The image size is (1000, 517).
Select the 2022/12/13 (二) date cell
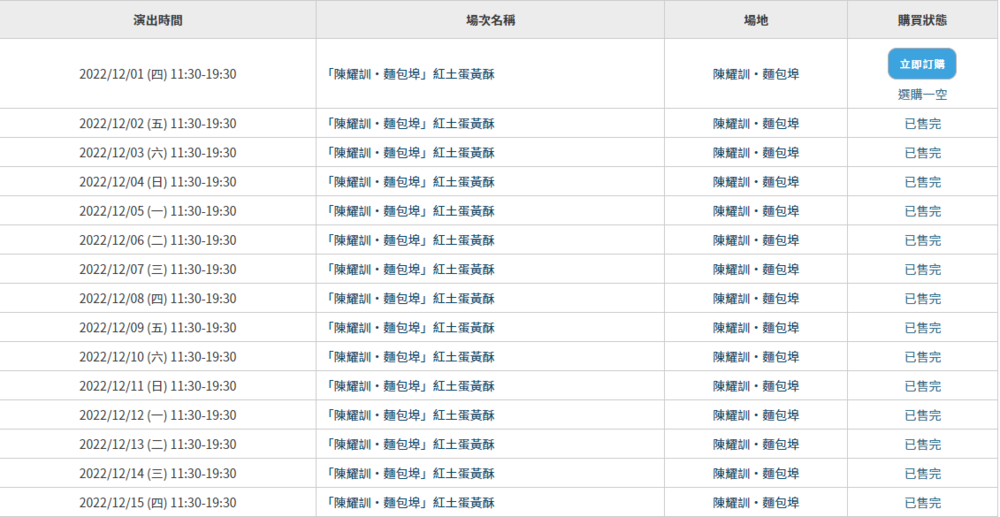click(158, 444)
